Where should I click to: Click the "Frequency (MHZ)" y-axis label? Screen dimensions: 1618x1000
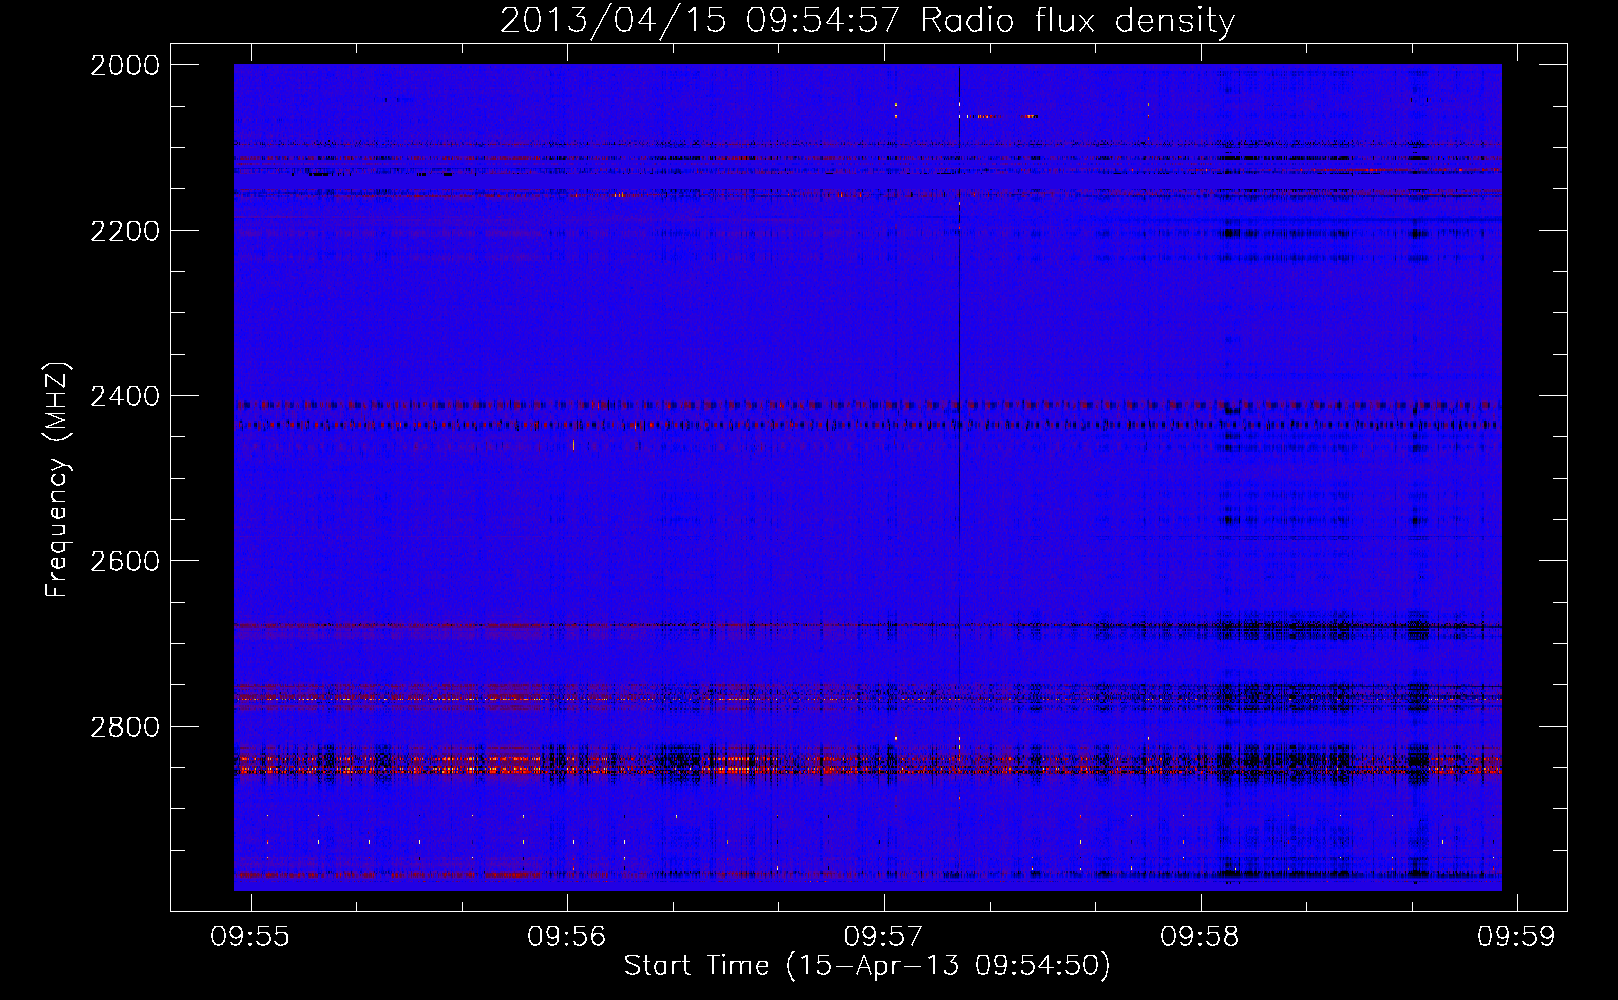(x=57, y=479)
